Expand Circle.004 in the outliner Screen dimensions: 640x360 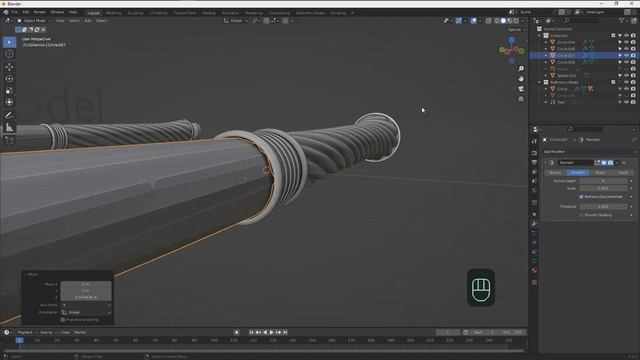tap(546, 42)
